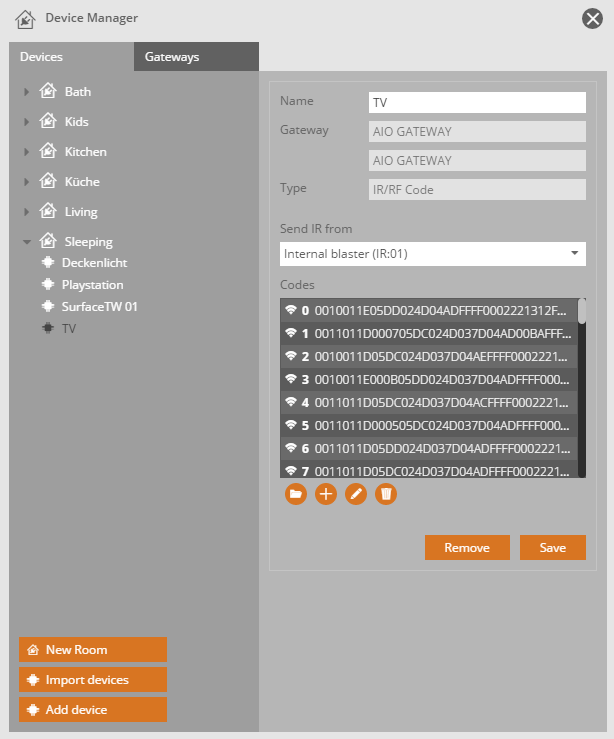Click the Playstation device icon

47,285
